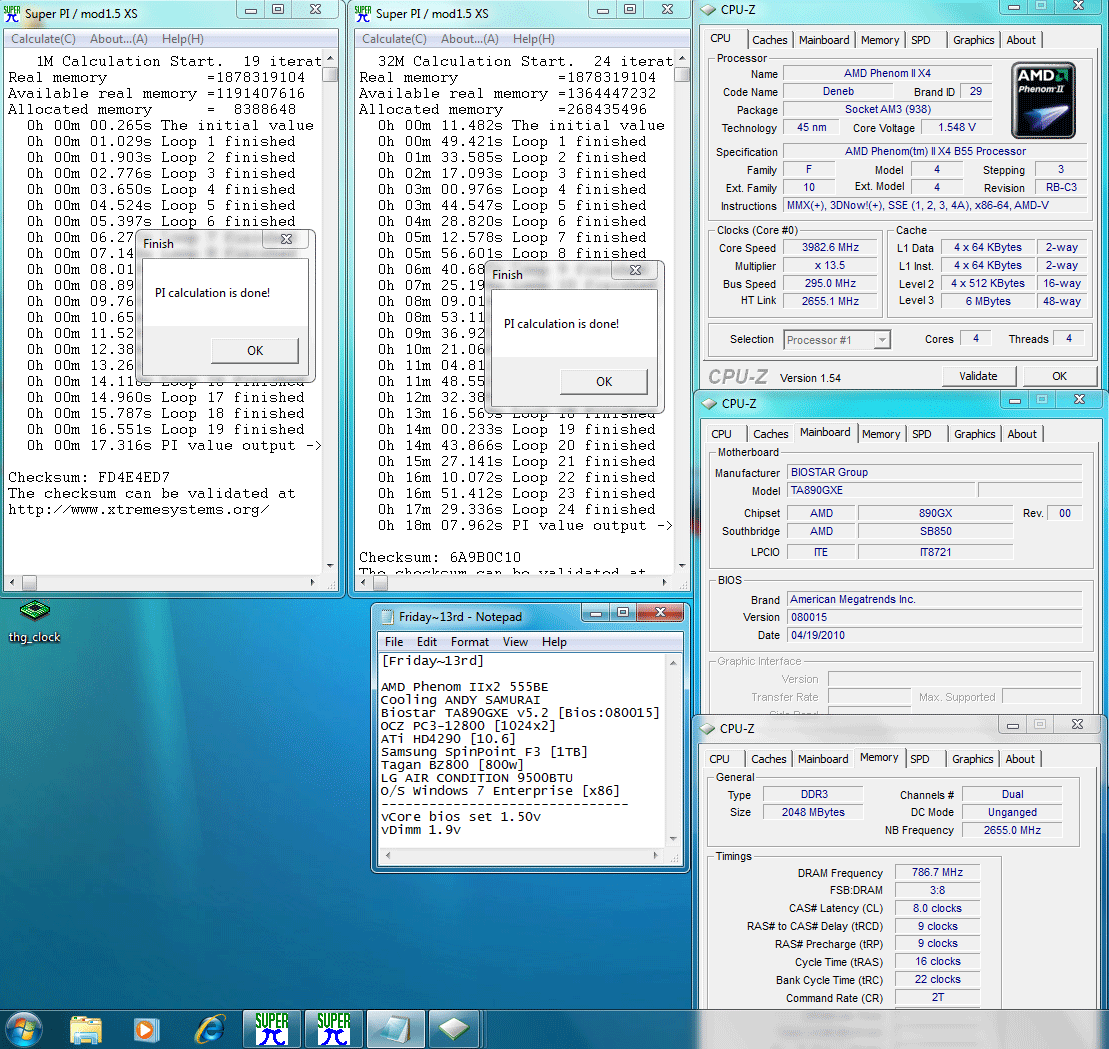Screen dimensions: 1109x1049
Task: Switch to Notepad via its taskbar icon
Action: point(396,1028)
